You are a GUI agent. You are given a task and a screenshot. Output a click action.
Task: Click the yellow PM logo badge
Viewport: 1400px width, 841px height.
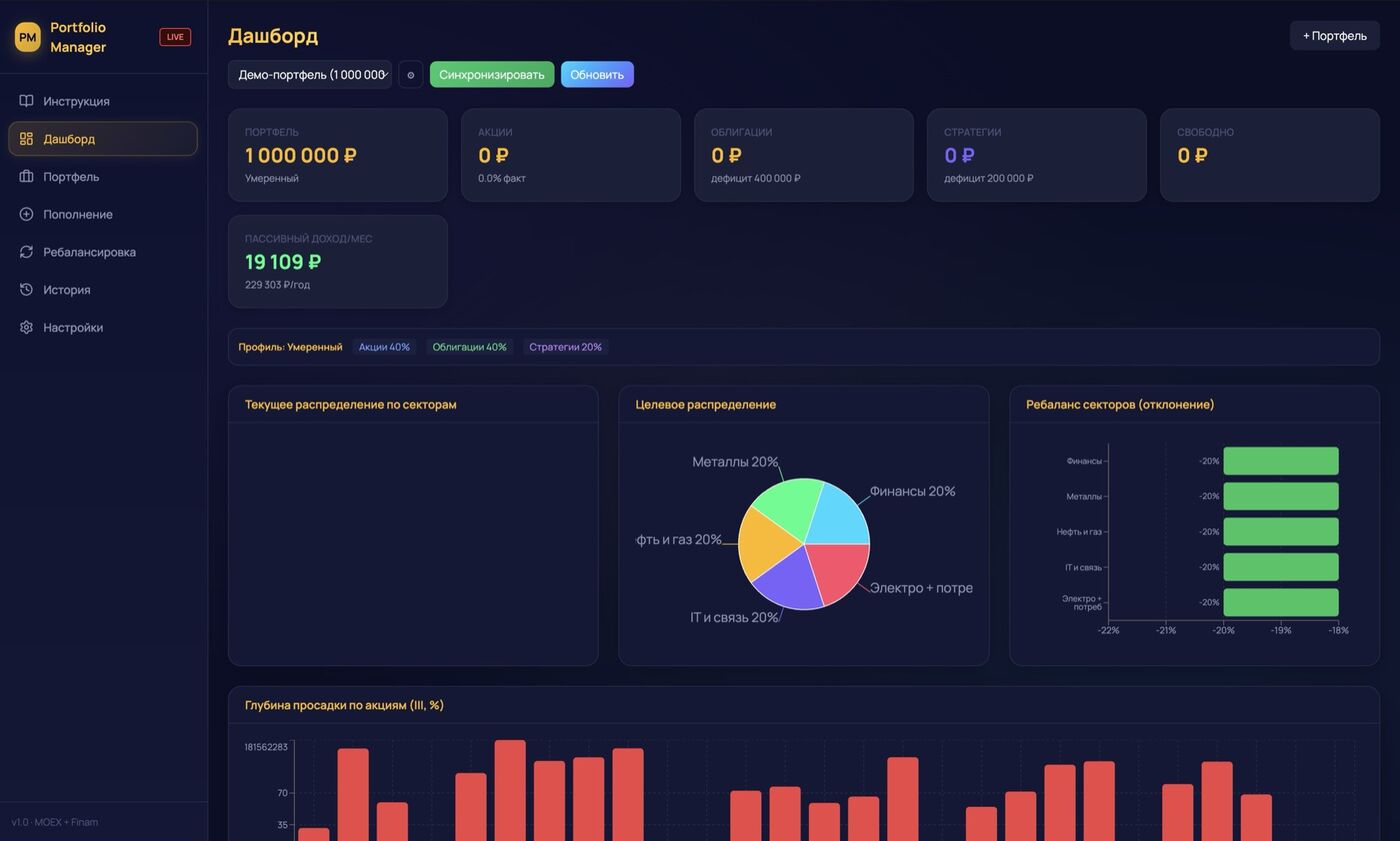[x=28, y=37]
